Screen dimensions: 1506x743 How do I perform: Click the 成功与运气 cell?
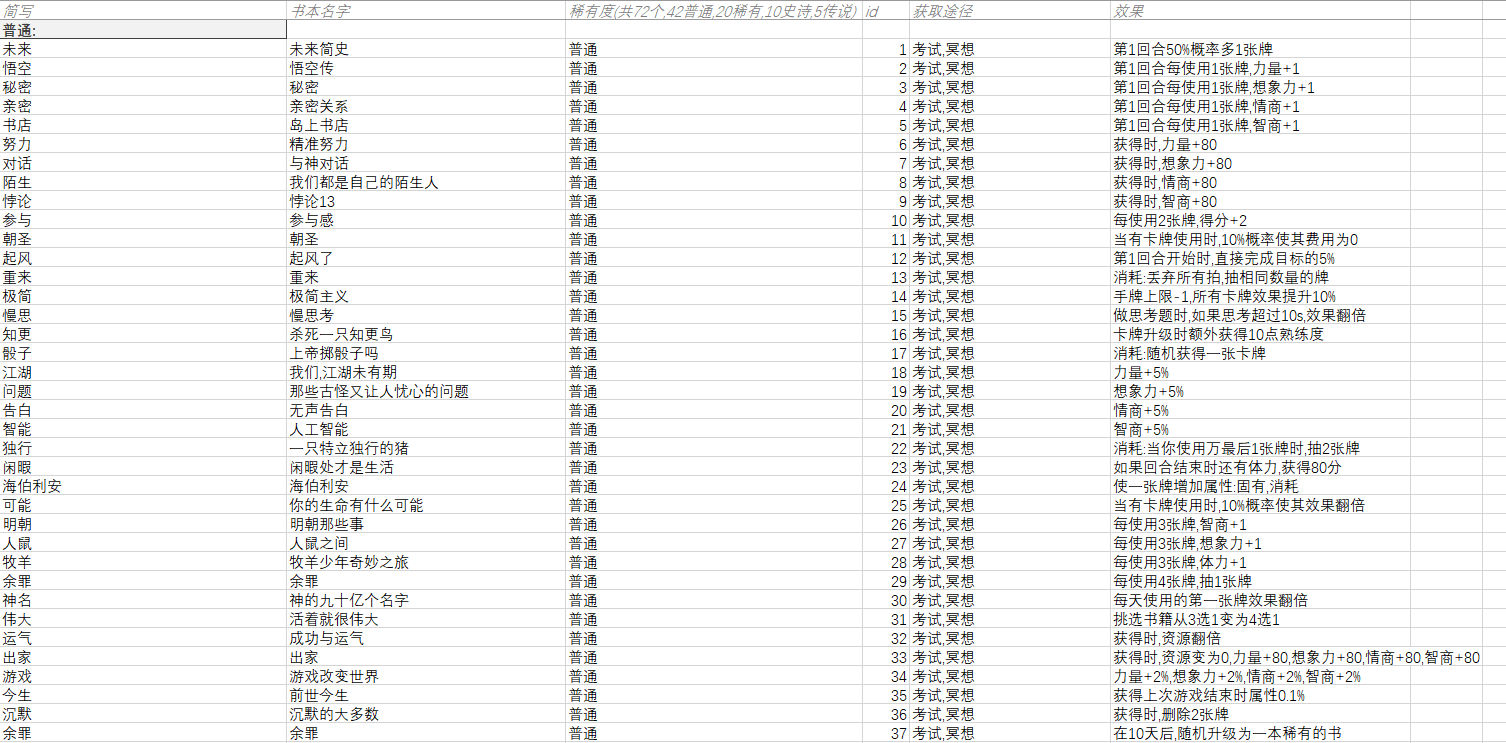coord(426,638)
